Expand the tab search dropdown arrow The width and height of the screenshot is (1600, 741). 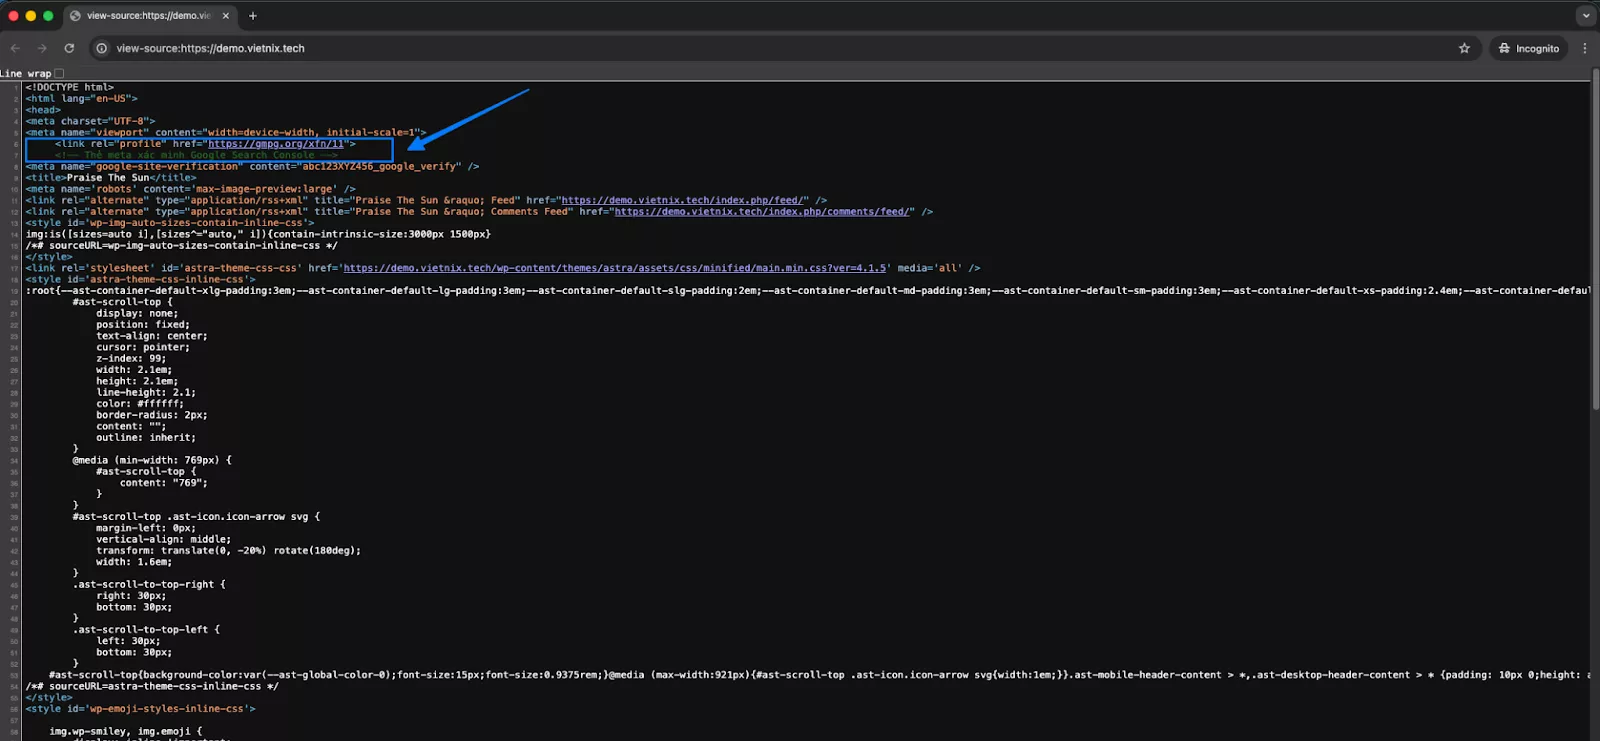[1586, 16]
